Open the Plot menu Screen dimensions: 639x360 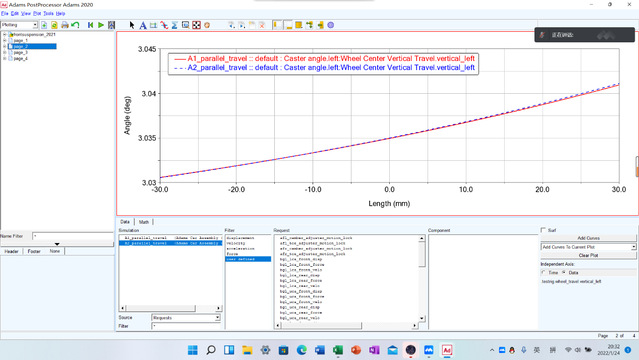coord(37,13)
